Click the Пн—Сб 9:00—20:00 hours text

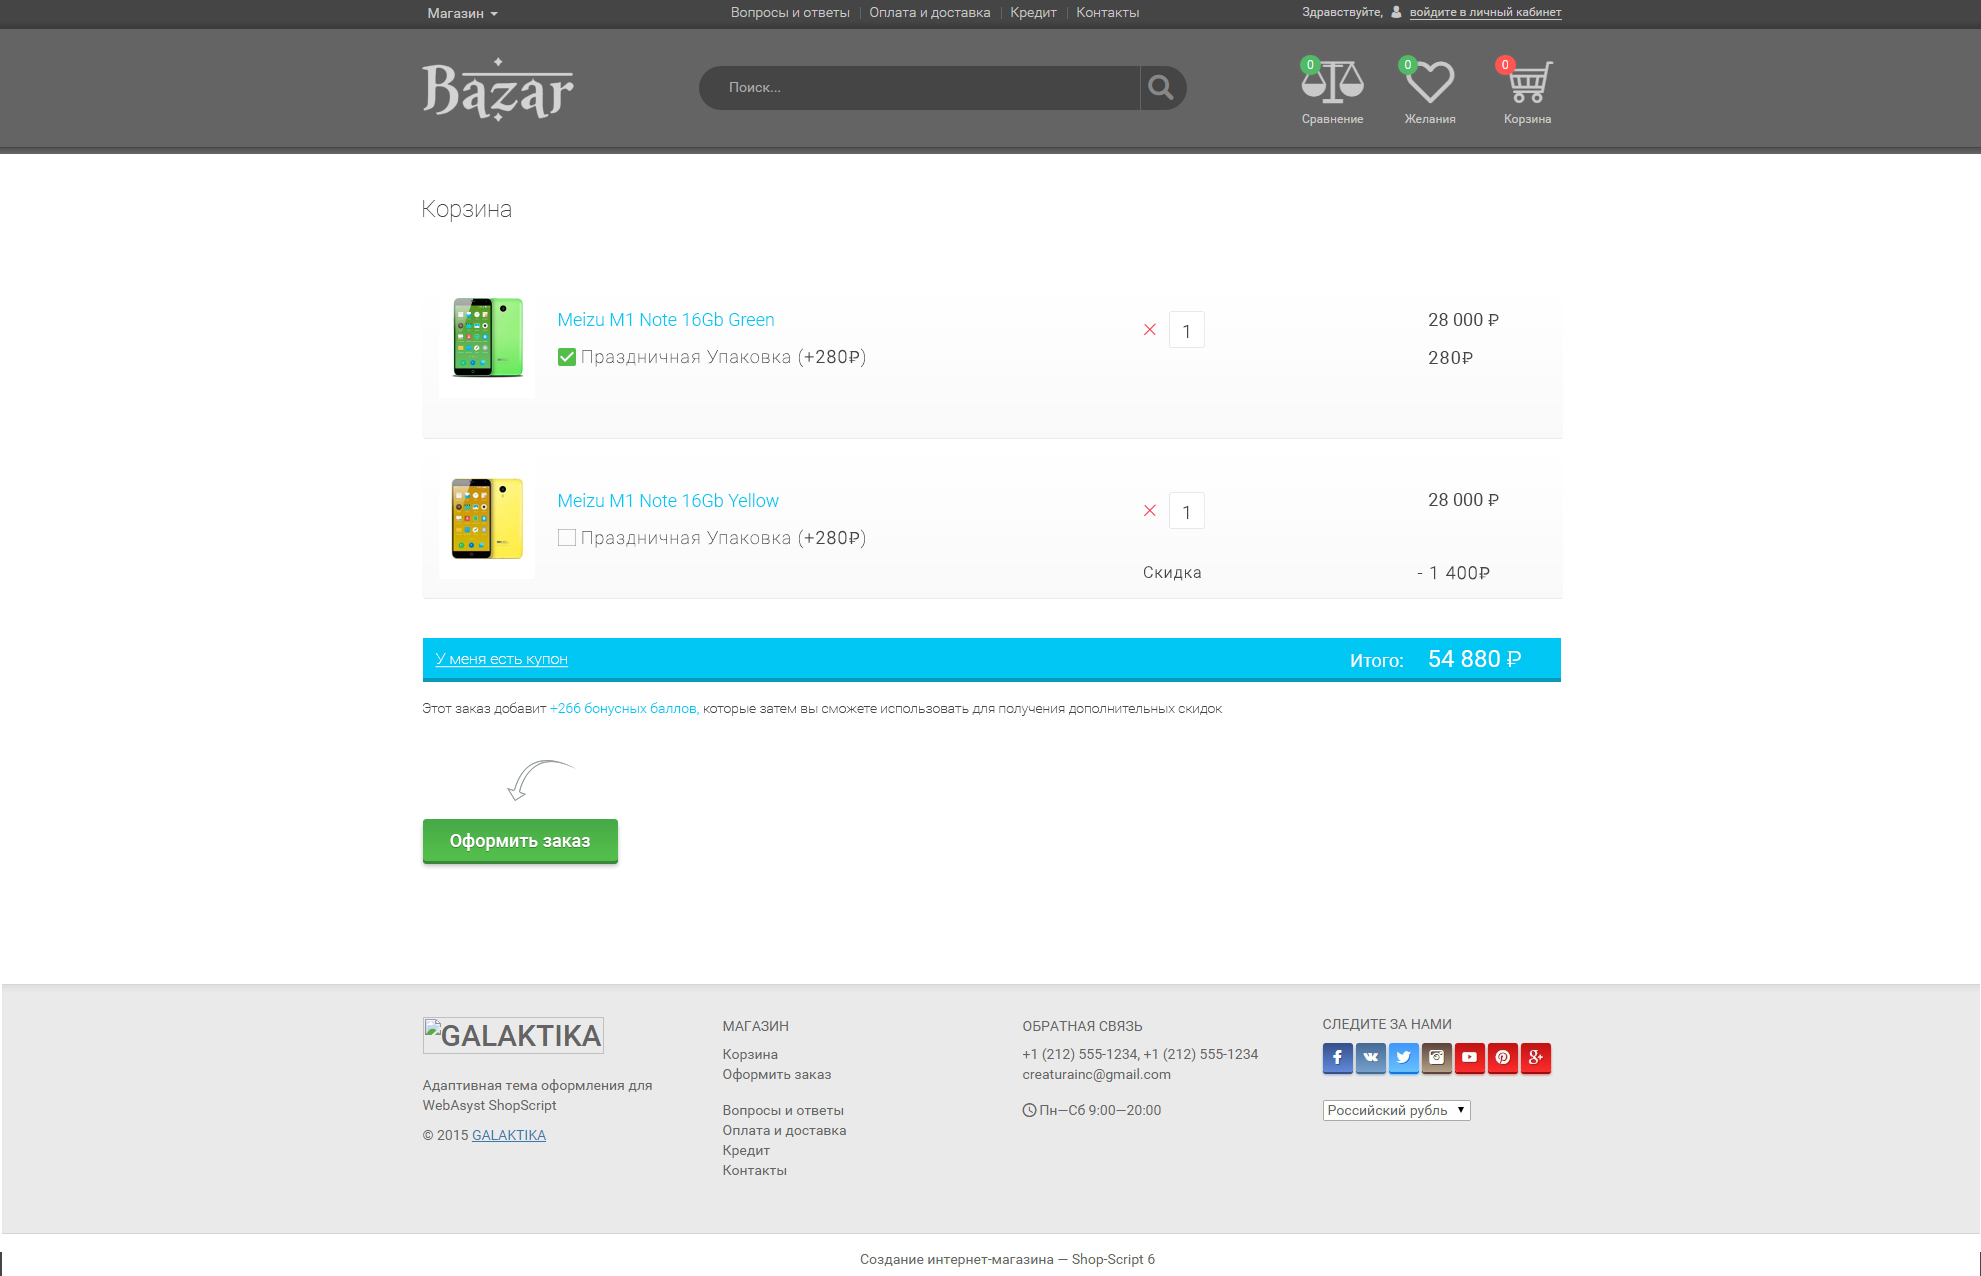click(x=1100, y=1110)
